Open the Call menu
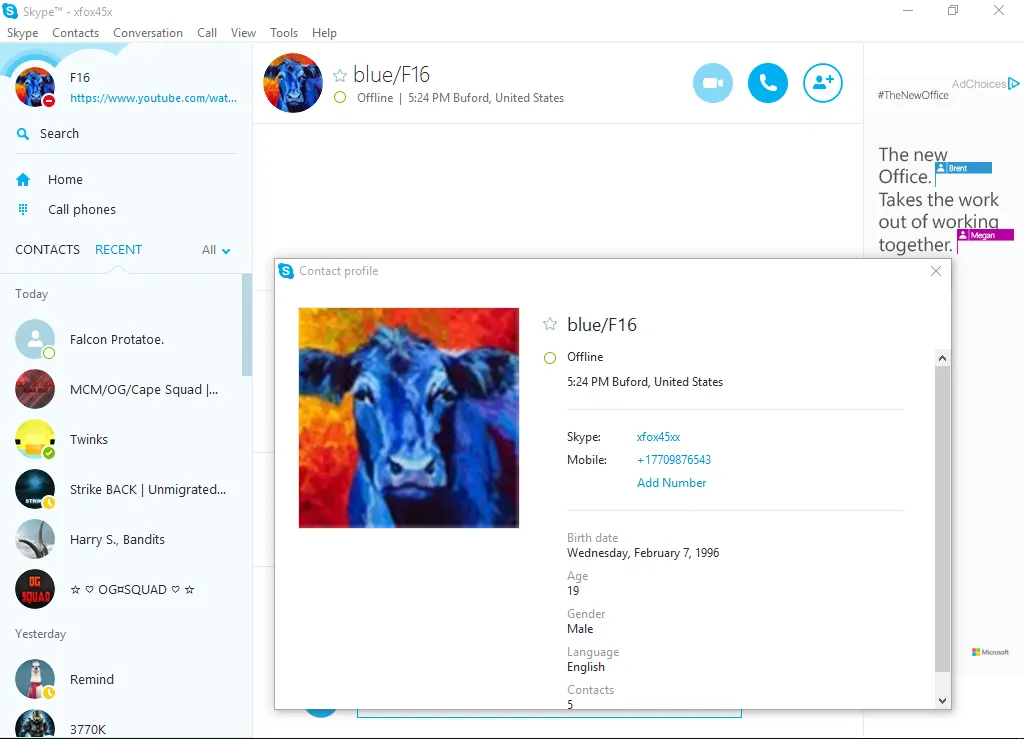 point(207,33)
